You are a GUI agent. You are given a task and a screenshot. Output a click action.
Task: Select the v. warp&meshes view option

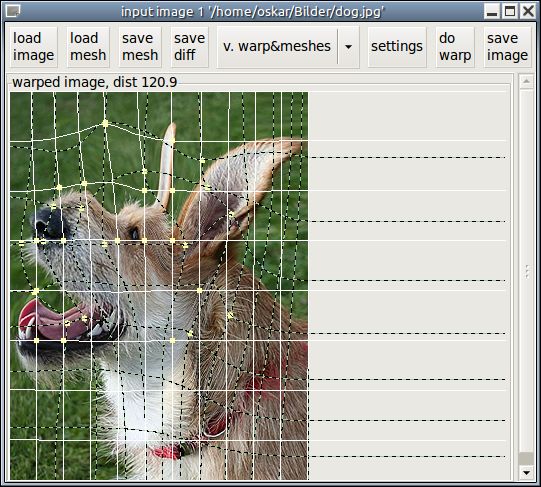pos(277,47)
